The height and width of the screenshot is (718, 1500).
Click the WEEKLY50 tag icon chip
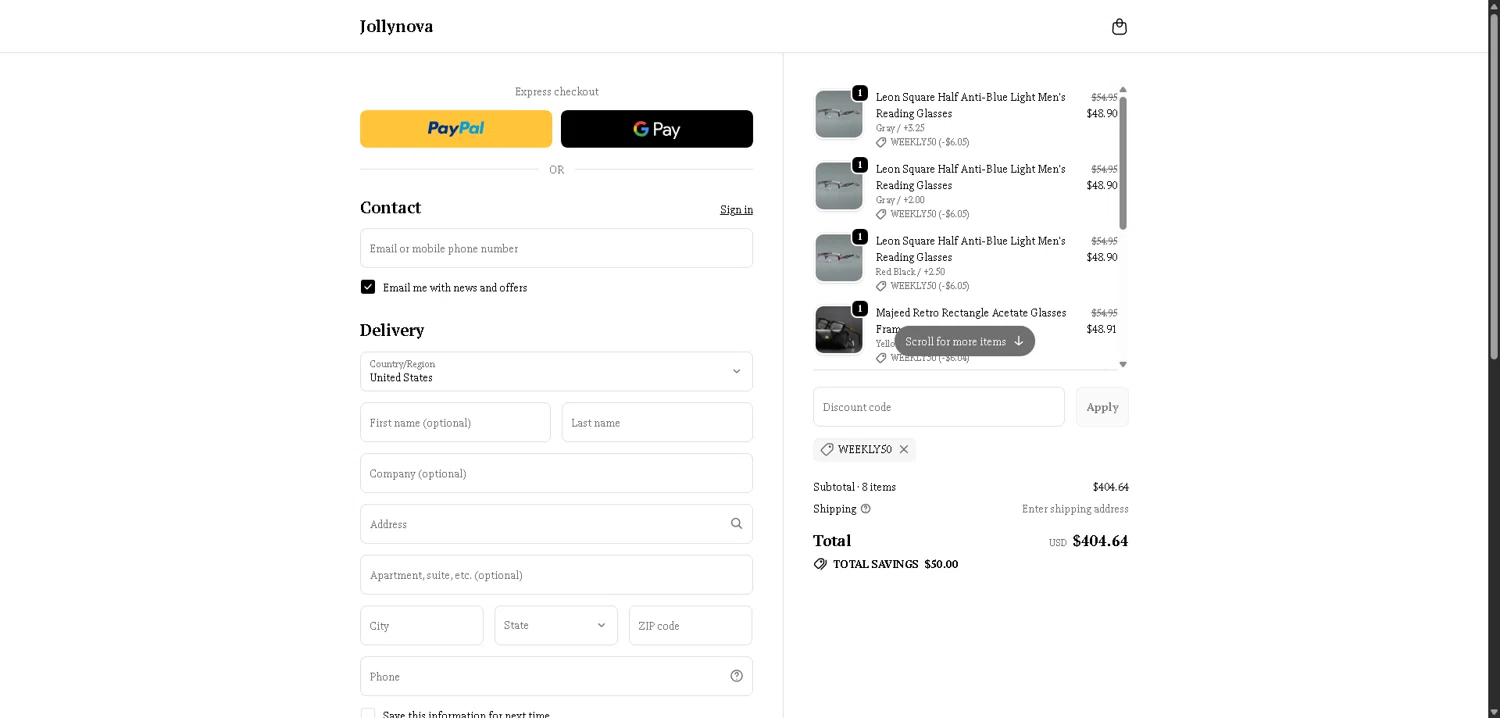click(x=827, y=449)
